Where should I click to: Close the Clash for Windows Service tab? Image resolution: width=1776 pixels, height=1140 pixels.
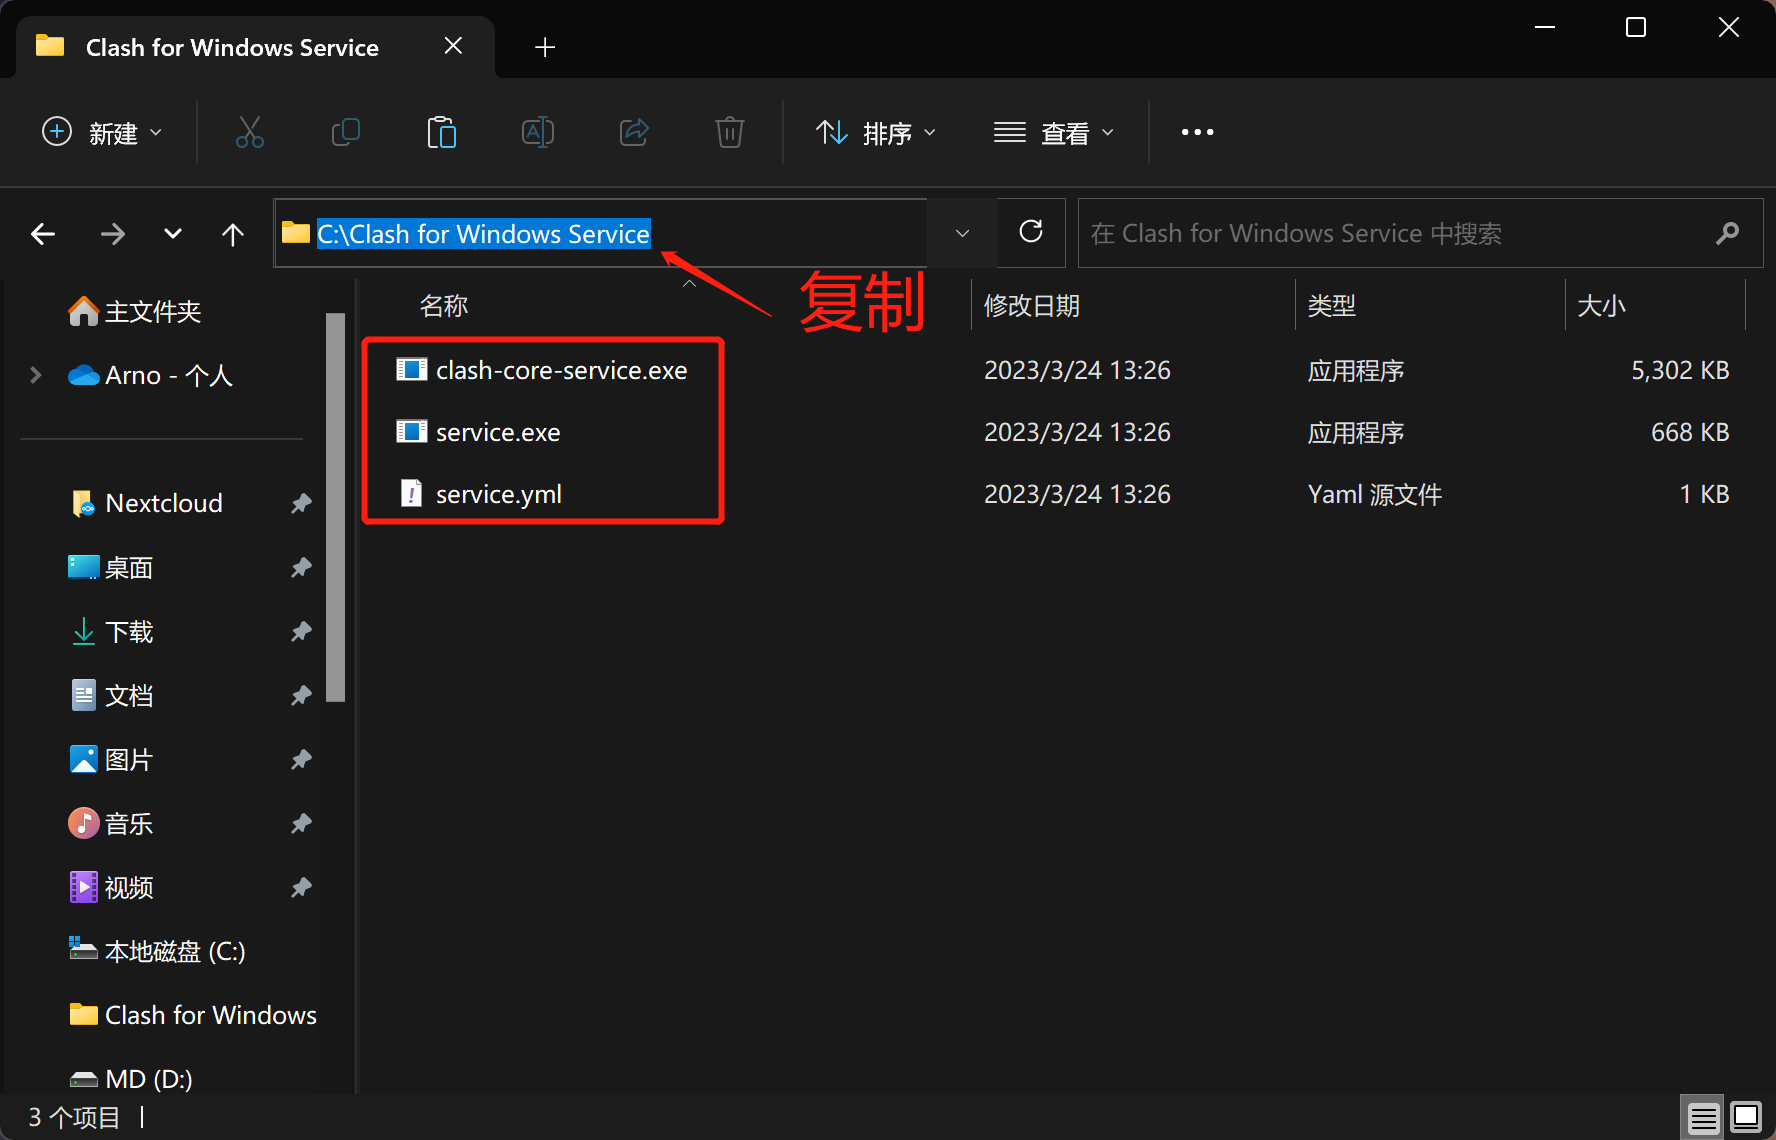[453, 46]
